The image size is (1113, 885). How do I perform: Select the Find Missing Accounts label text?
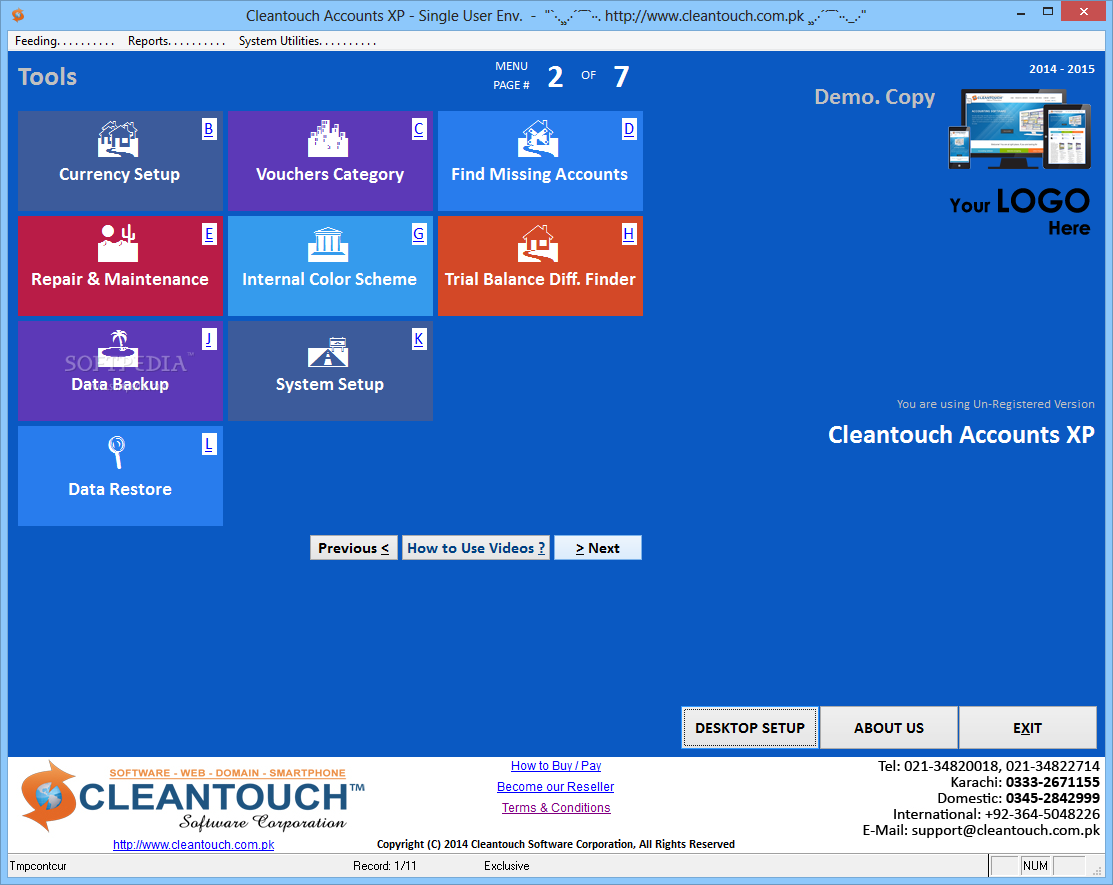[539, 175]
